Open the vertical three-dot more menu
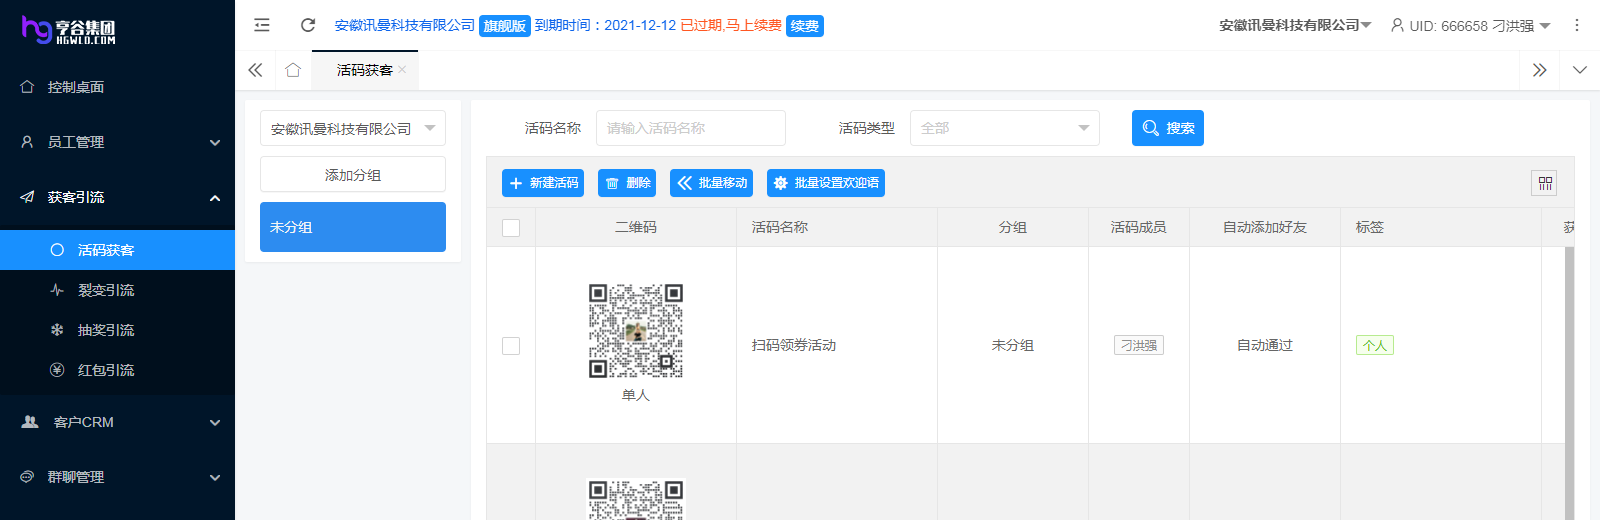The width and height of the screenshot is (1600, 520). pyautogui.click(x=1577, y=25)
